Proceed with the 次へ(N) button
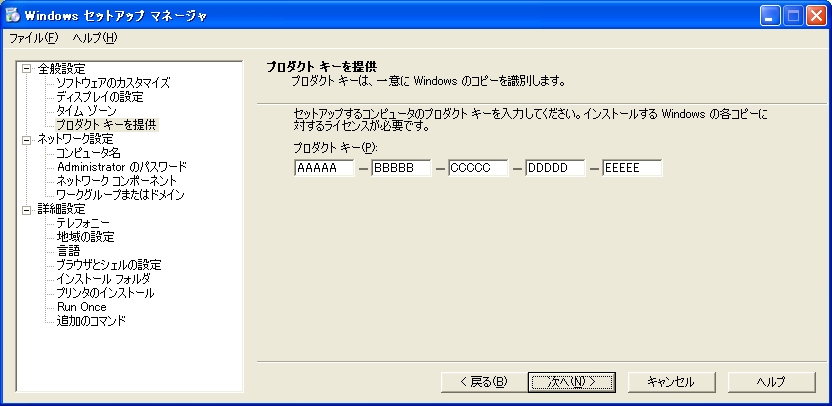832x406 pixels. click(x=571, y=382)
